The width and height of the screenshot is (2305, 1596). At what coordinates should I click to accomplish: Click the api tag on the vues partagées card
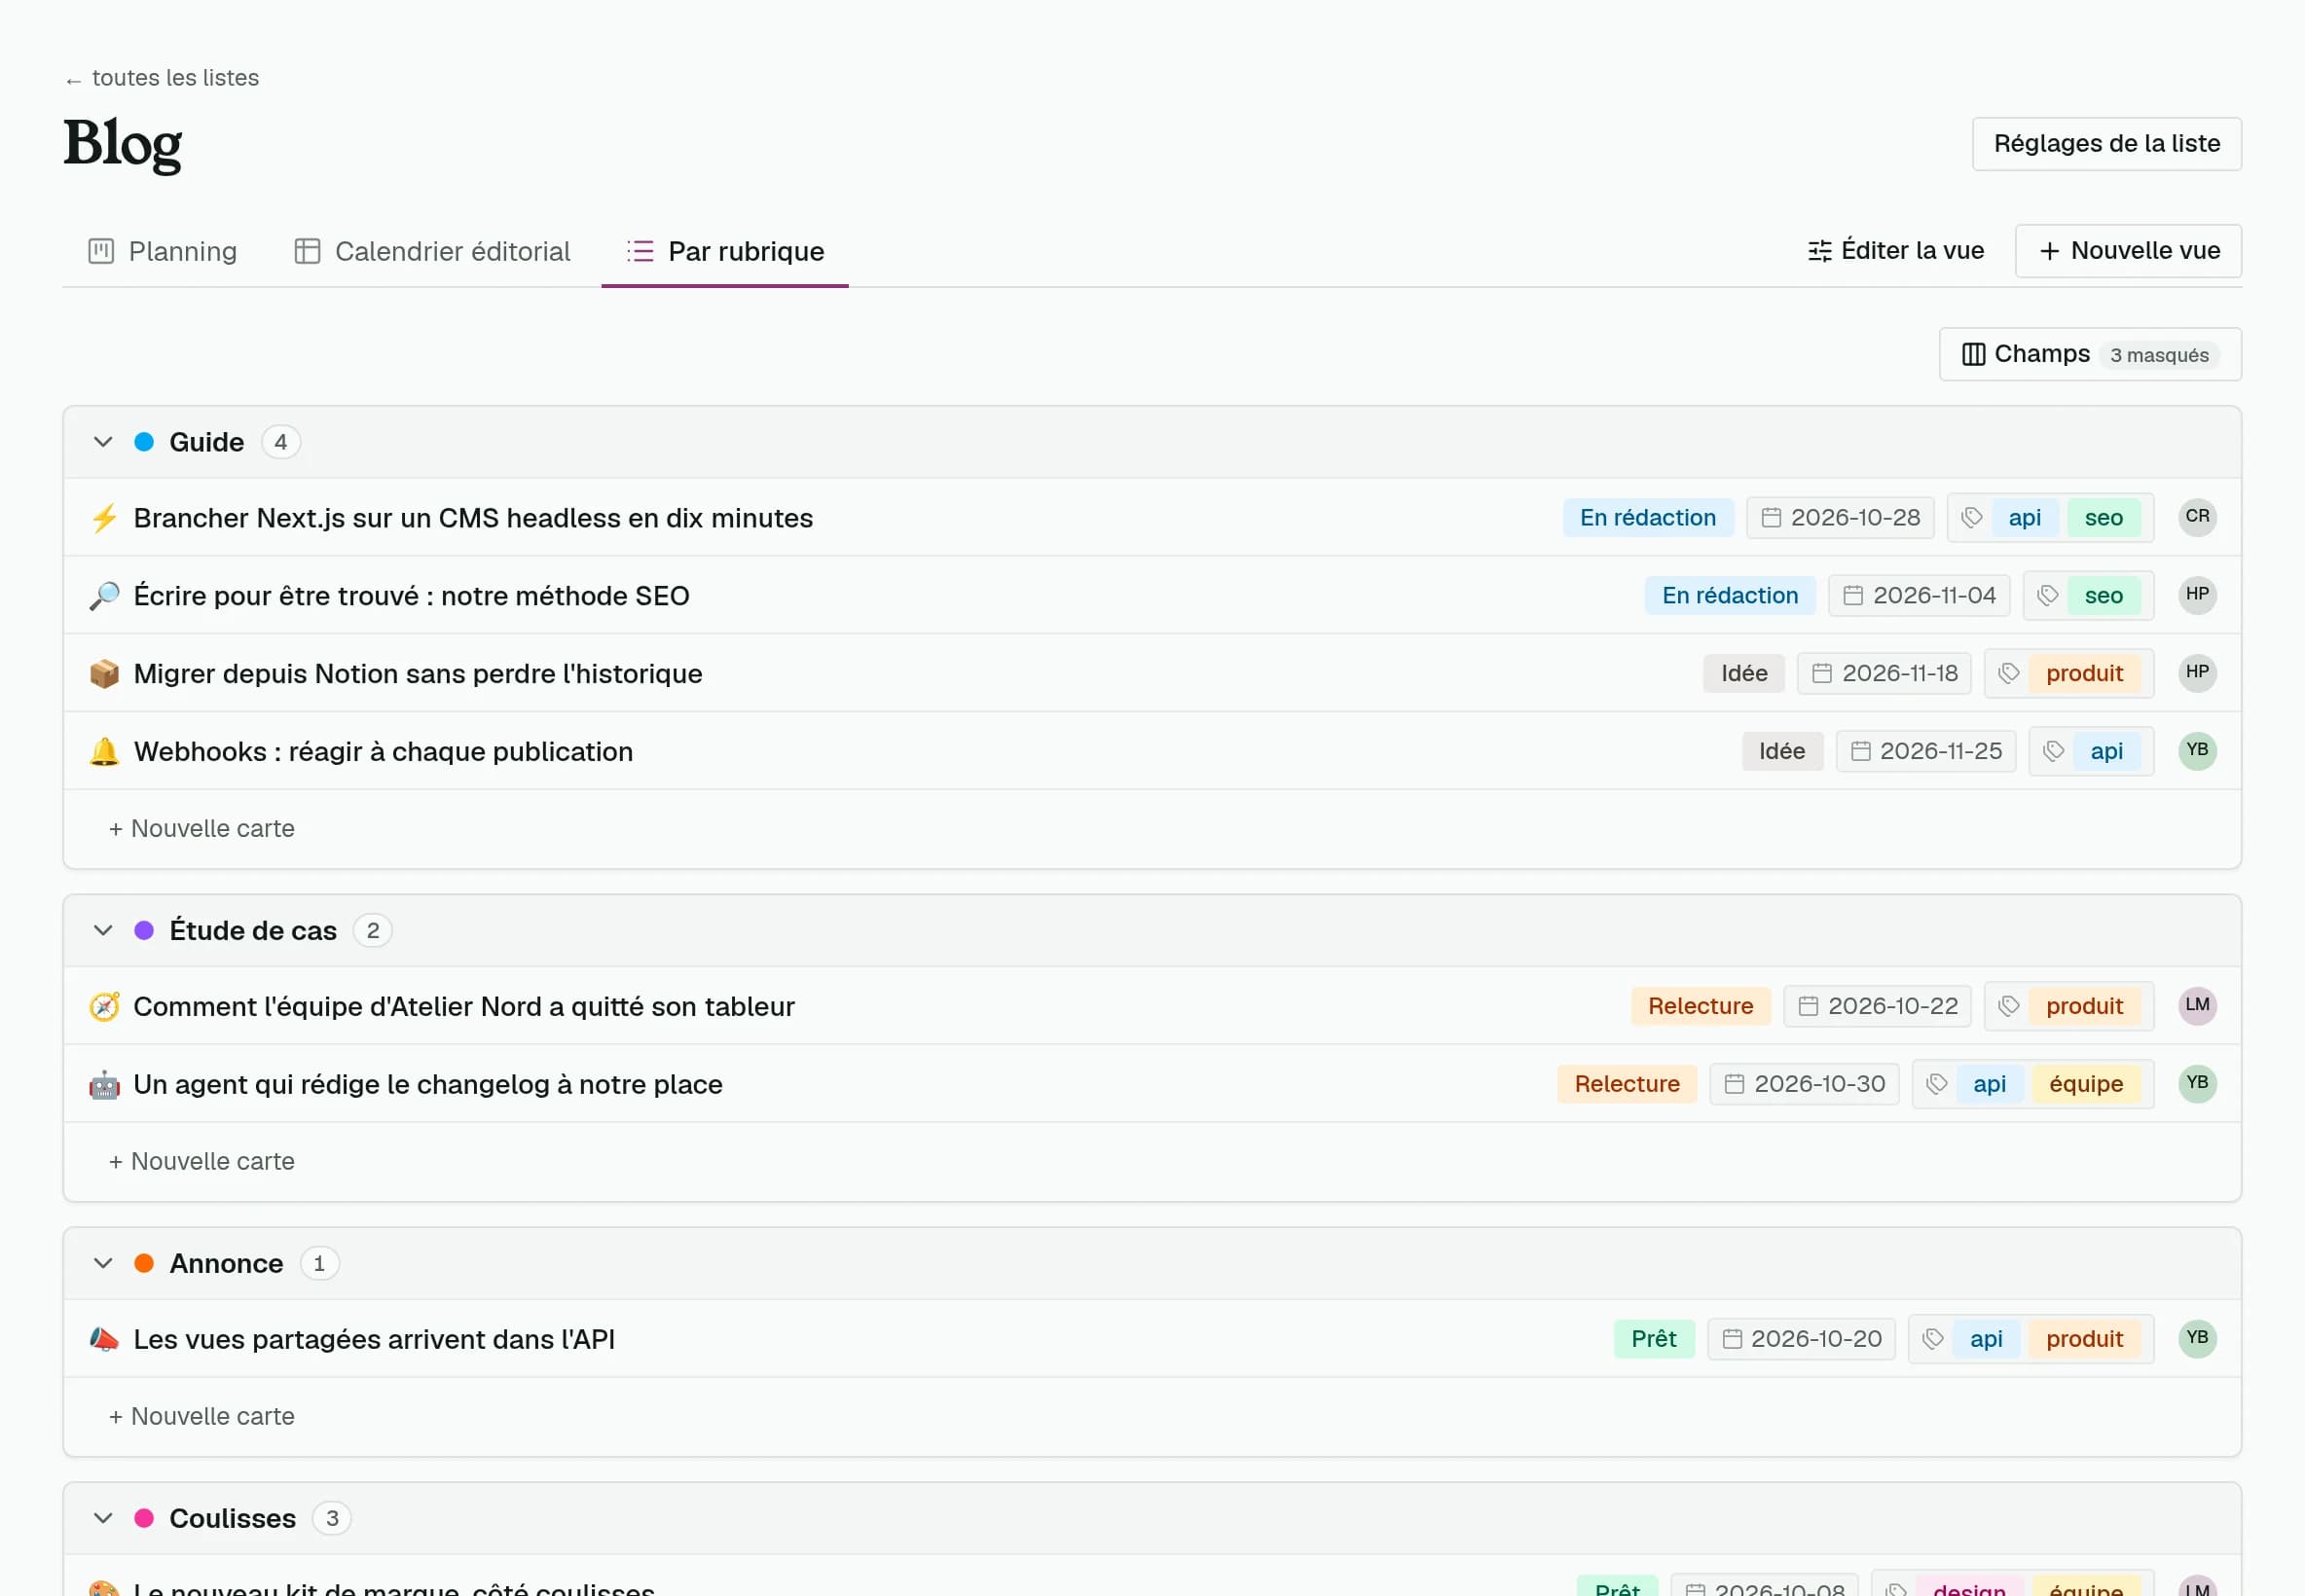(x=1986, y=1340)
